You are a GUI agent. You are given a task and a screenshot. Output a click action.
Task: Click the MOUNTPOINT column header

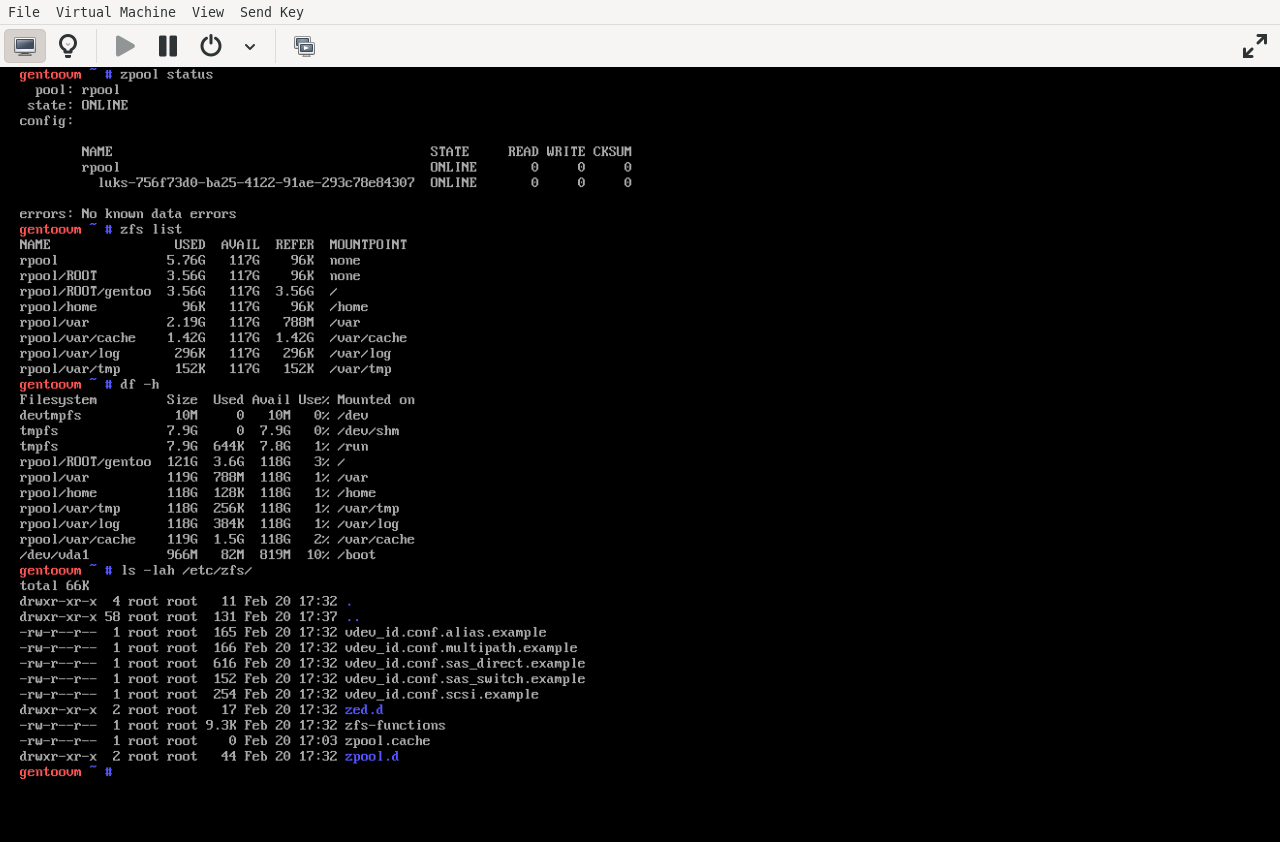pos(368,245)
